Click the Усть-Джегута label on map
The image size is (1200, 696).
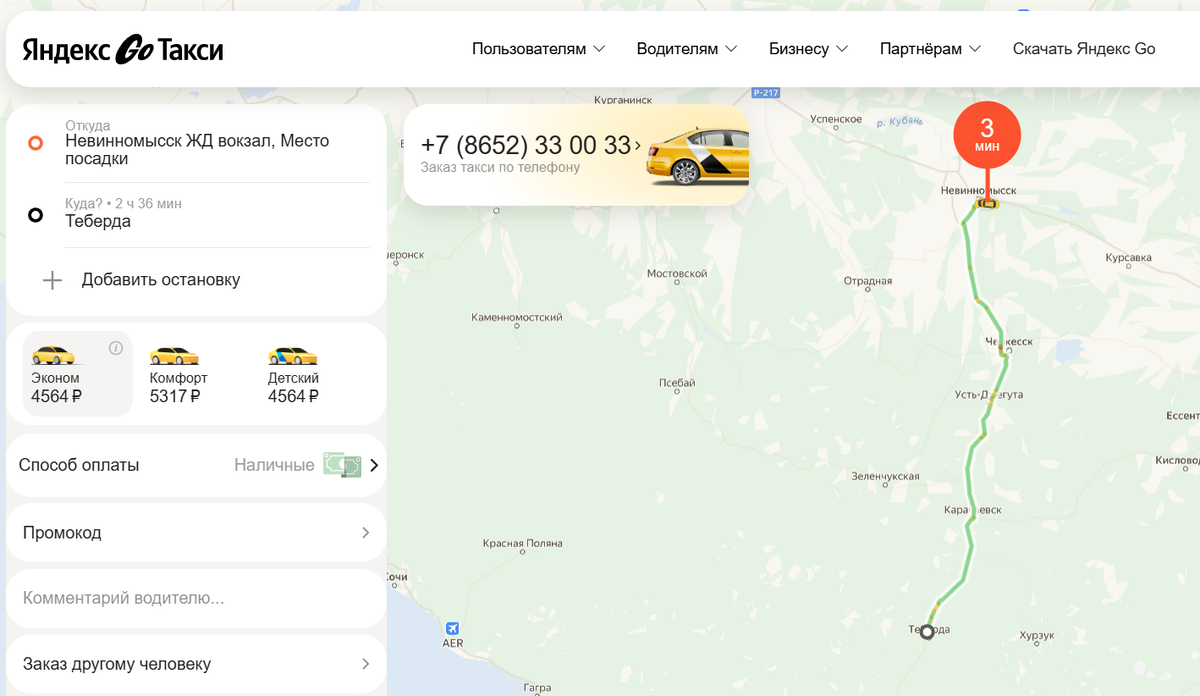(x=989, y=395)
